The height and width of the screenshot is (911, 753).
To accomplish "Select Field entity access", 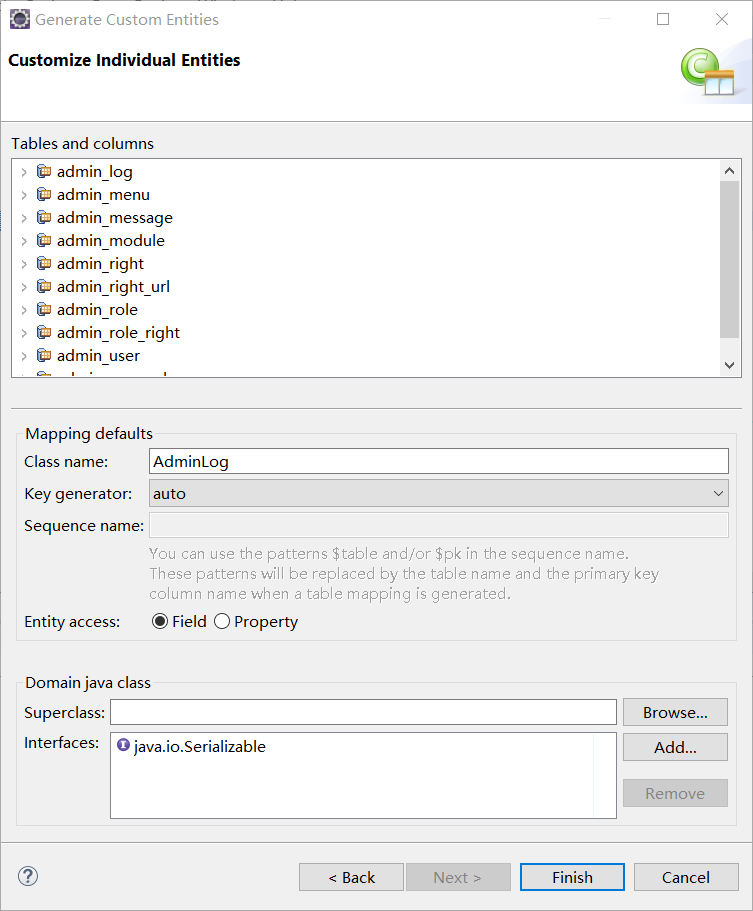I will pos(160,622).
